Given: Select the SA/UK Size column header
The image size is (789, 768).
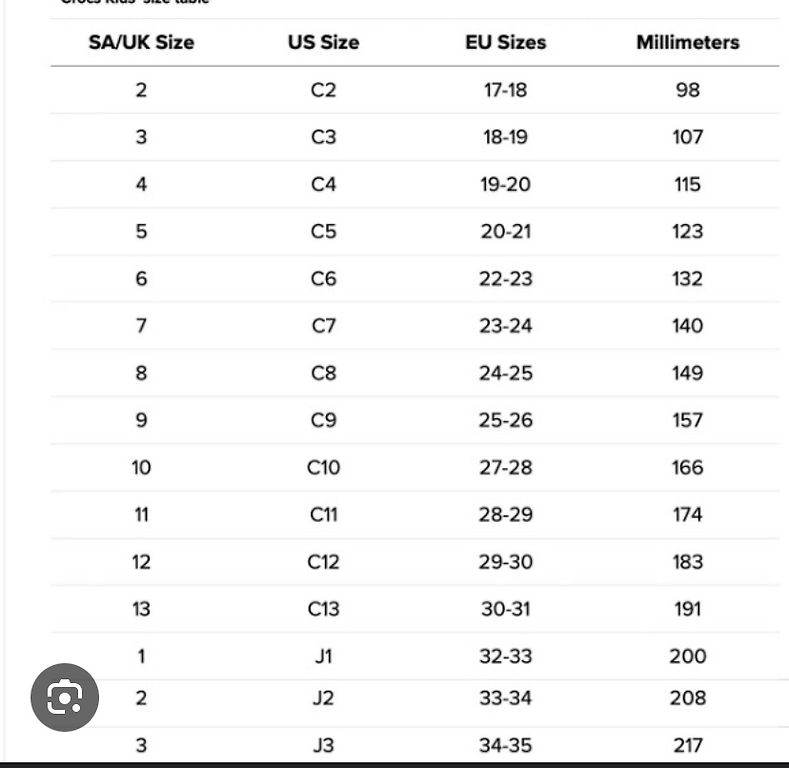Looking at the screenshot, I should (x=141, y=42).
